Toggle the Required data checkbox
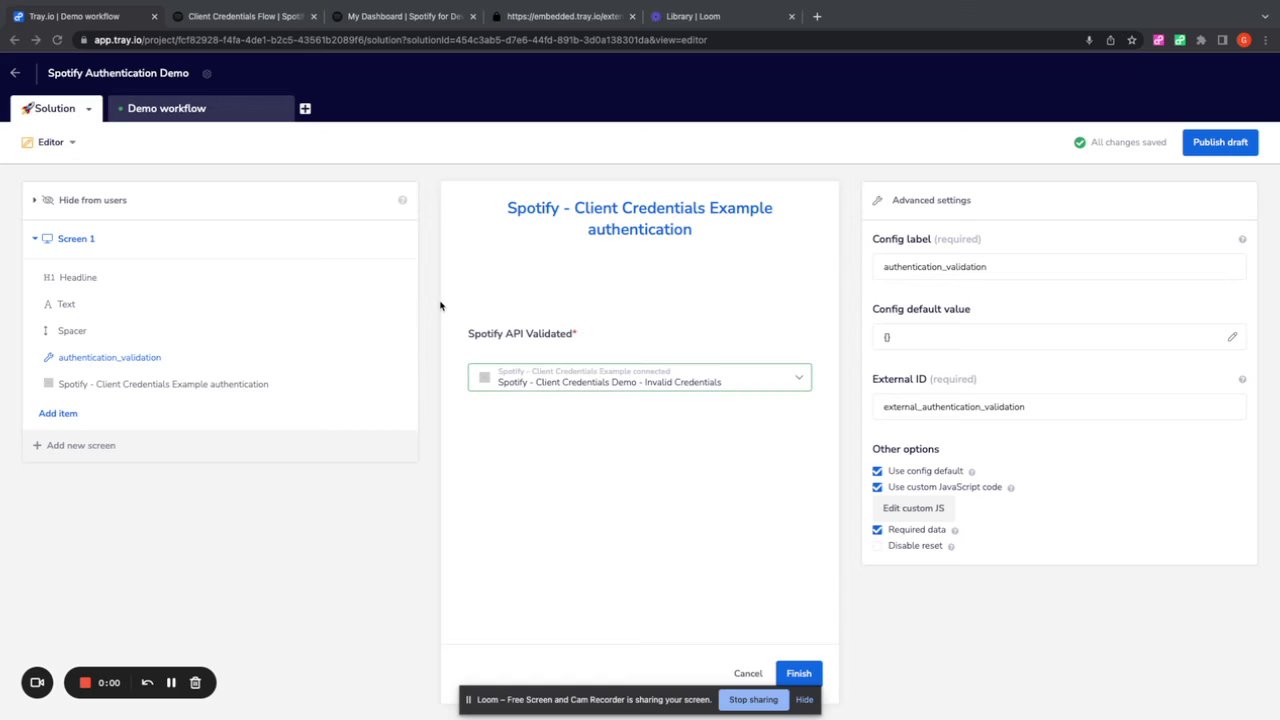Image resolution: width=1280 pixels, height=720 pixels. tap(878, 530)
